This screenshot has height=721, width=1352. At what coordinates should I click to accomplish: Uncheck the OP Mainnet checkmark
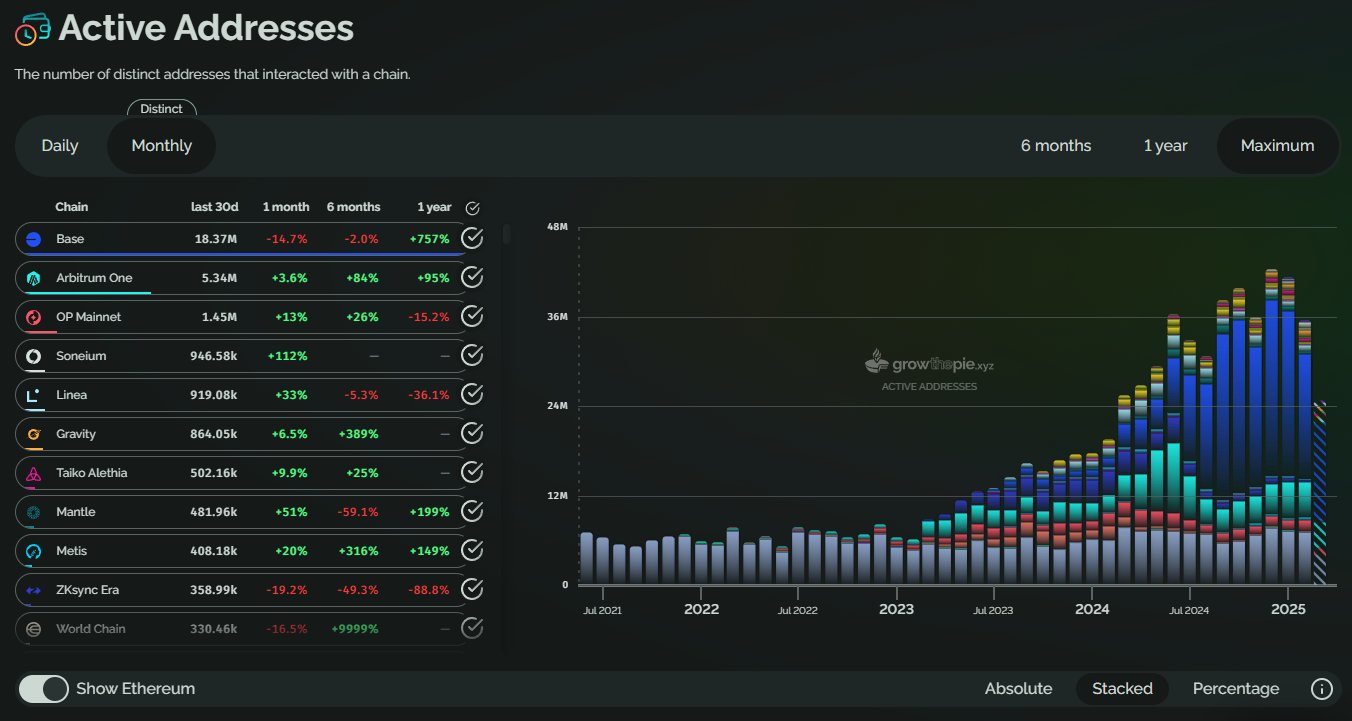click(472, 317)
